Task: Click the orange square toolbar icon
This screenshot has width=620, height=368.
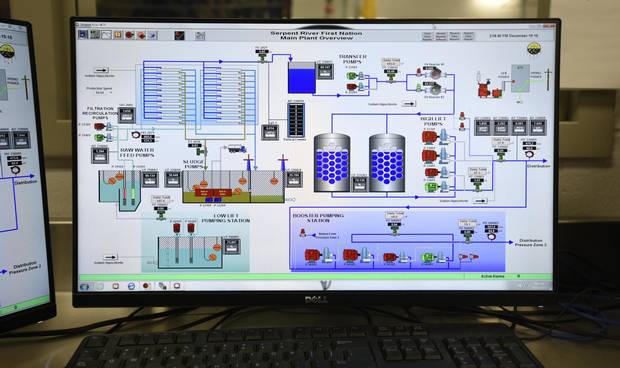Action: pos(118,35)
